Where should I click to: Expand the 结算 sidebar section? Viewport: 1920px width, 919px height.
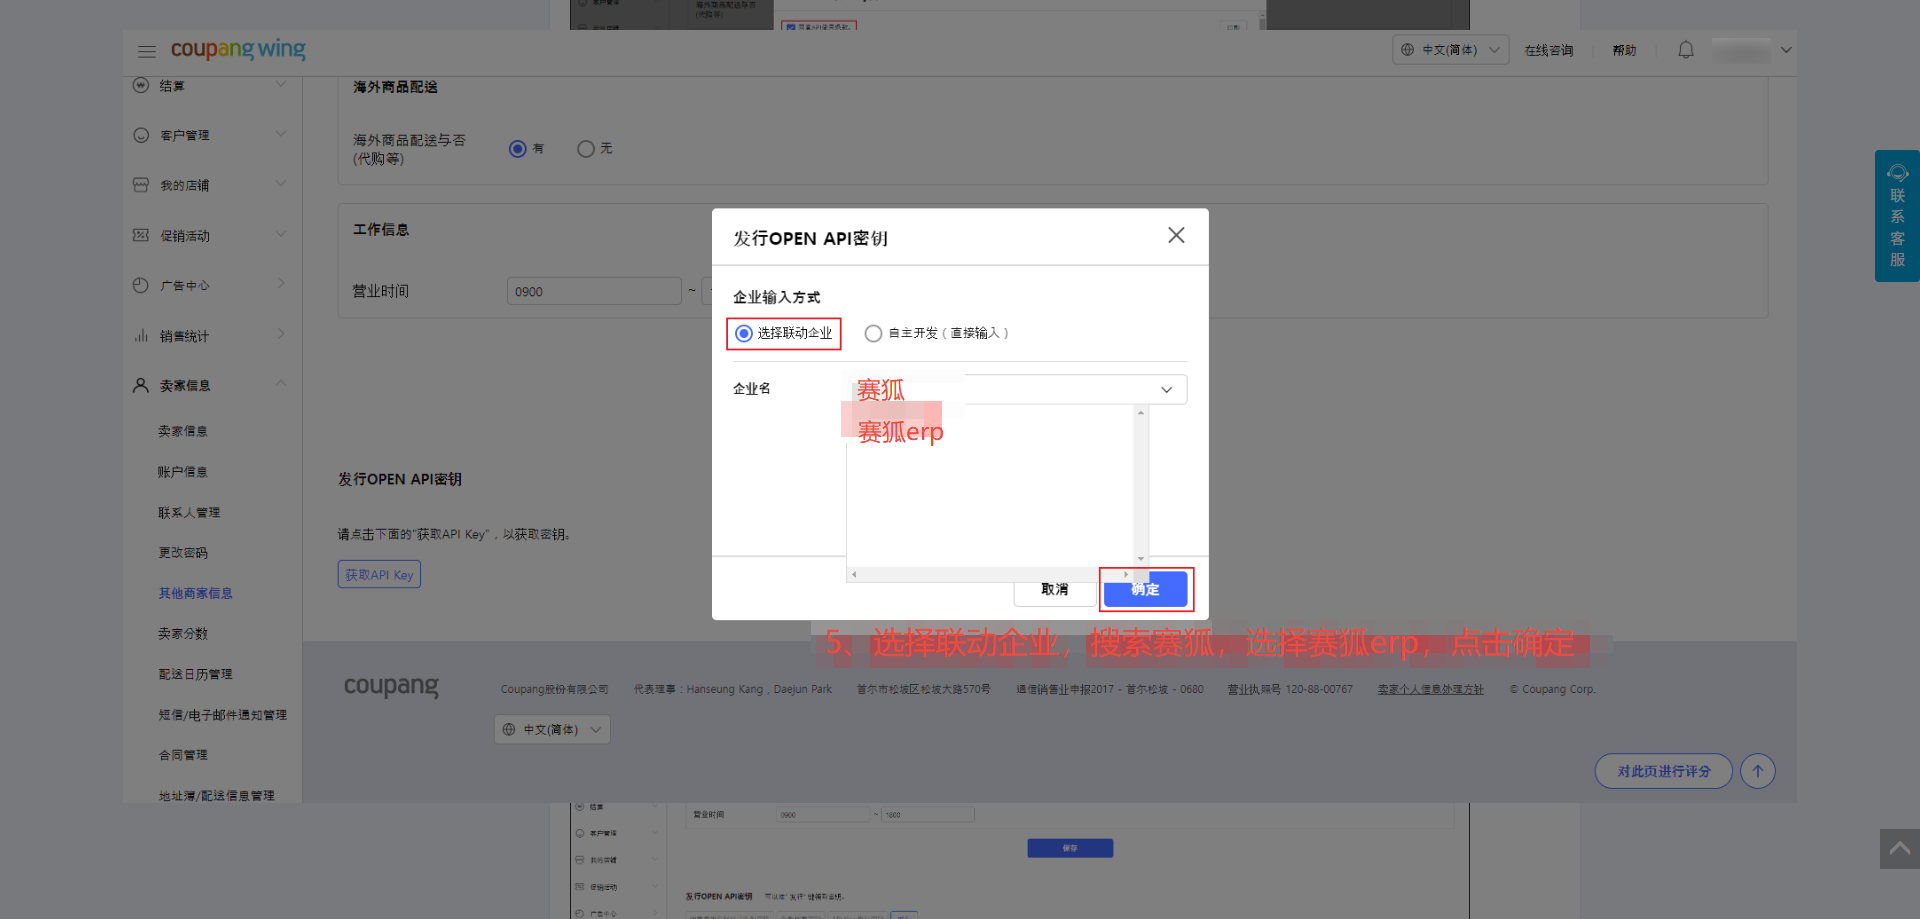coord(281,85)
